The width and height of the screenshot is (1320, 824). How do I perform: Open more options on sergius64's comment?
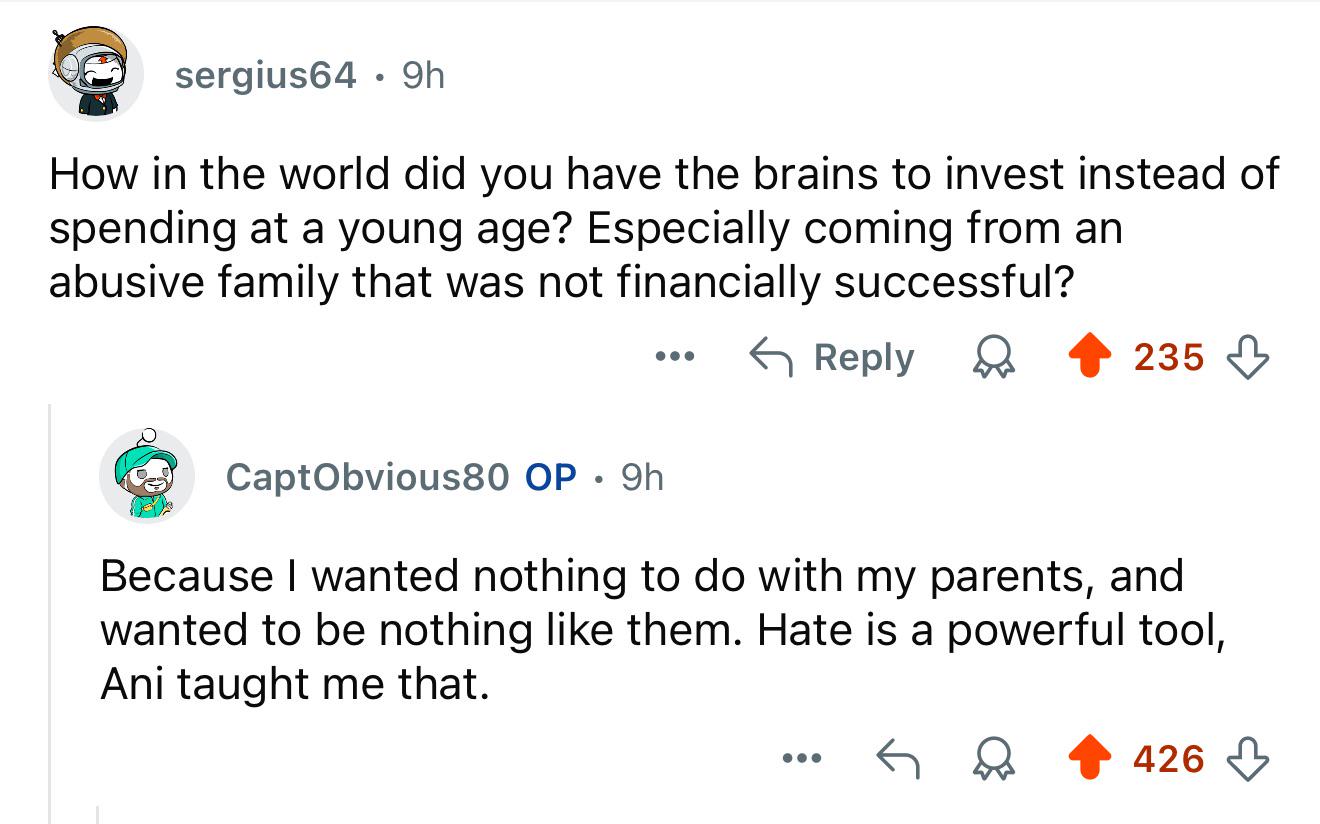673,357
